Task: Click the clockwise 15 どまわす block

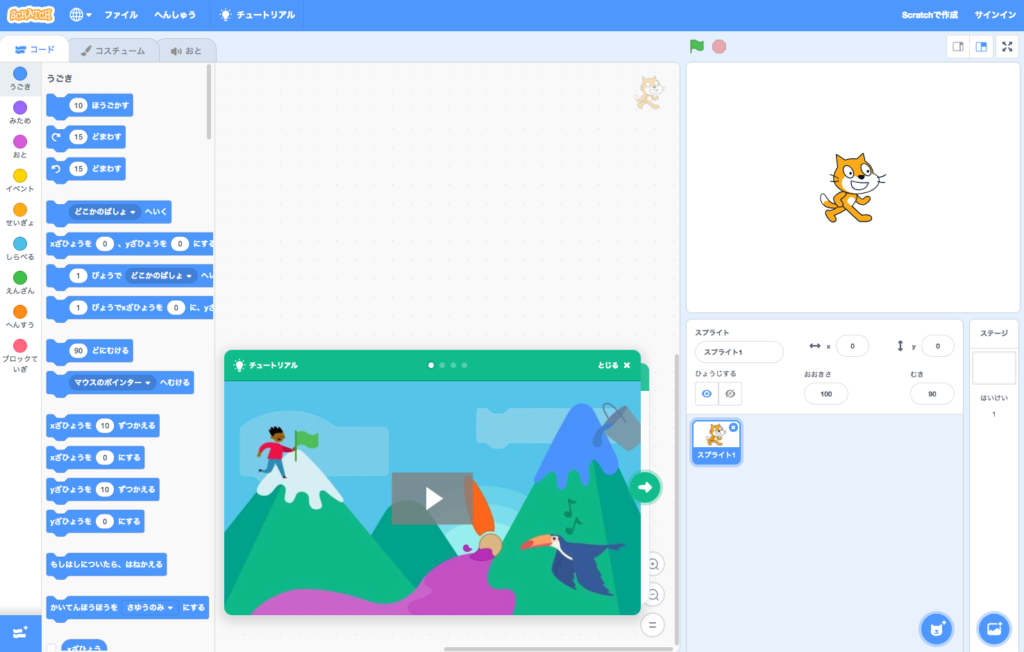Action: [86, 137]
